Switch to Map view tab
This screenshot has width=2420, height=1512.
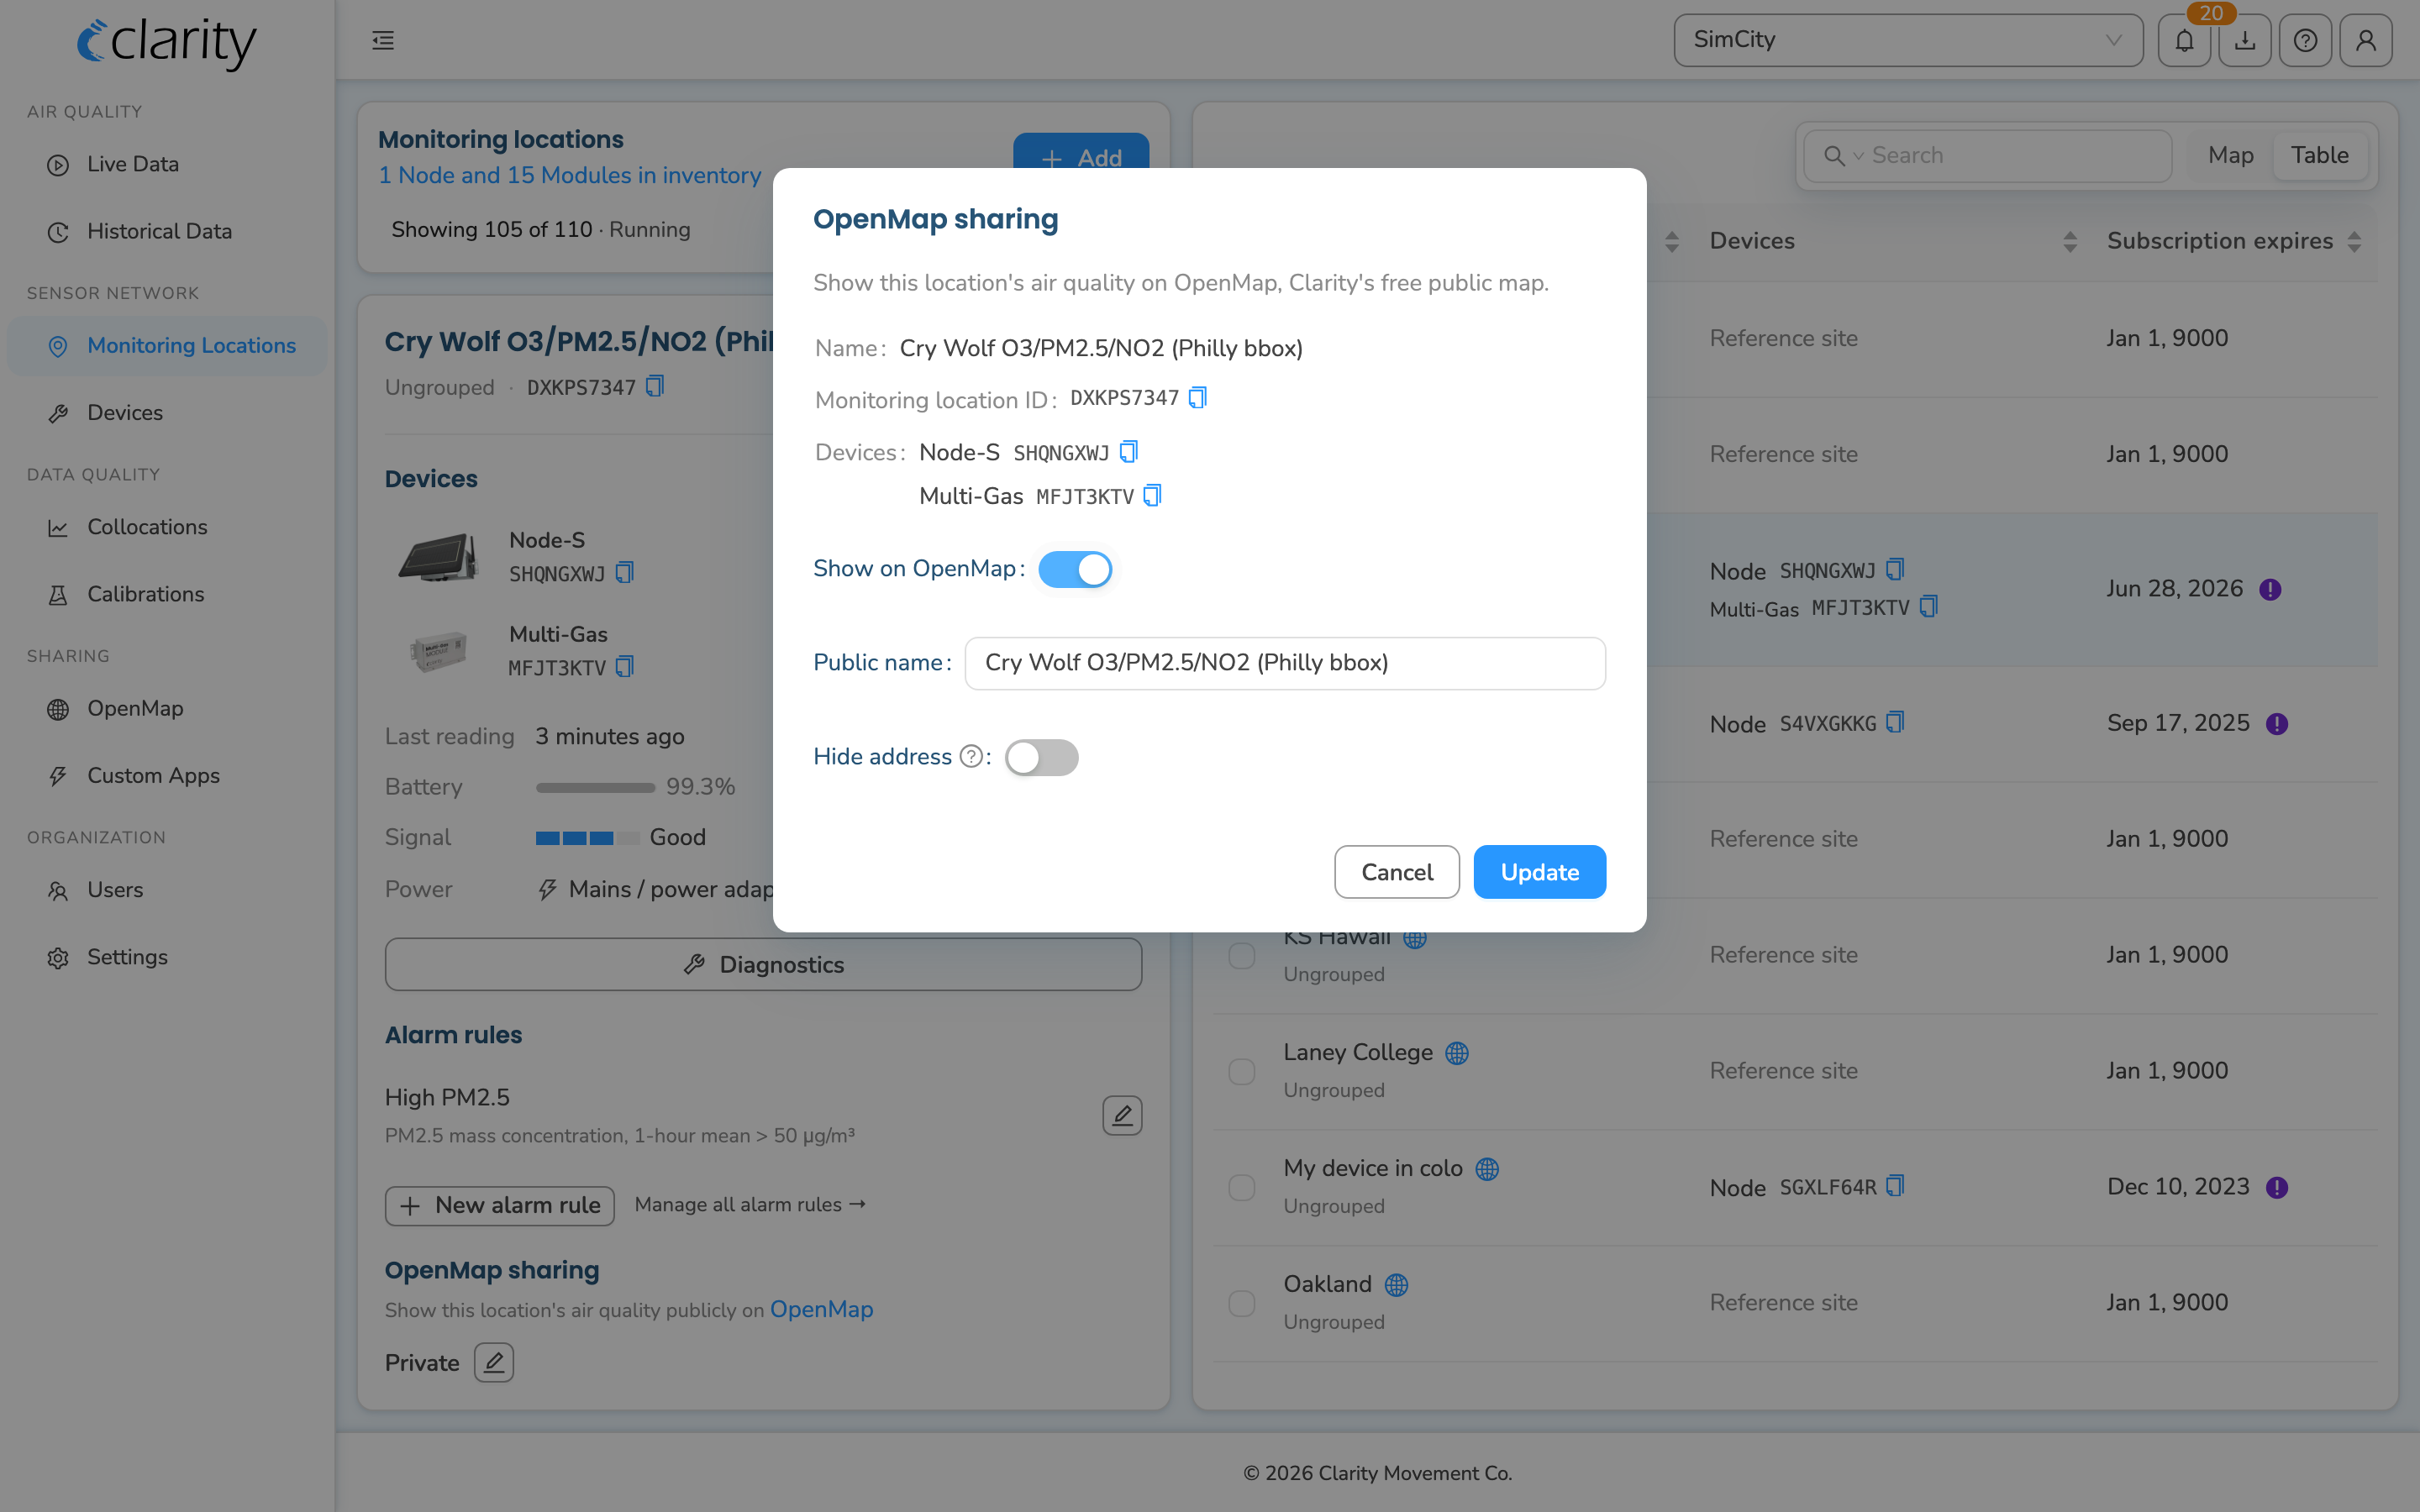[x=2230, y=155]
